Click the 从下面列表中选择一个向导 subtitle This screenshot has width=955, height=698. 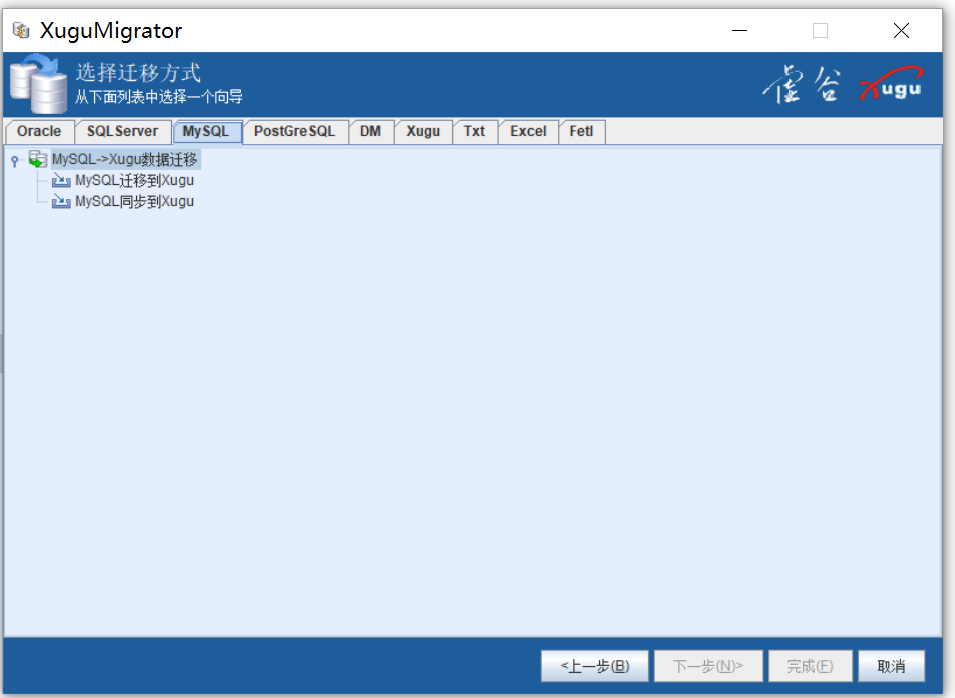[x=159, y=97]
